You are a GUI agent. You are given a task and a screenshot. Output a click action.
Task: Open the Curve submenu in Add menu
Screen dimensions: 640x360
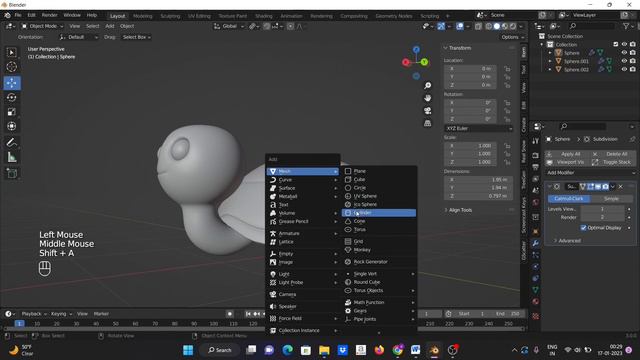point(302,180)
